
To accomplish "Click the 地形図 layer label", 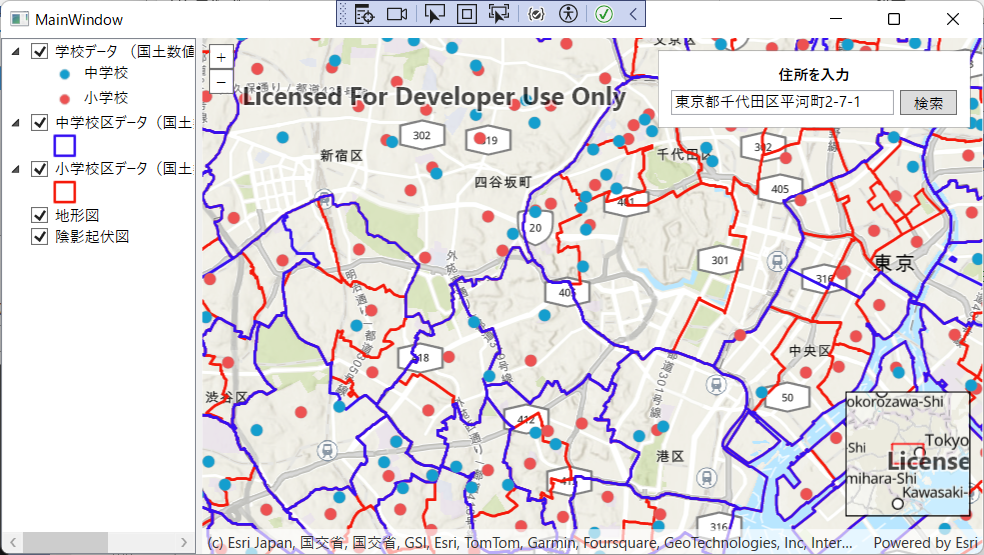I will coord(77,215).
